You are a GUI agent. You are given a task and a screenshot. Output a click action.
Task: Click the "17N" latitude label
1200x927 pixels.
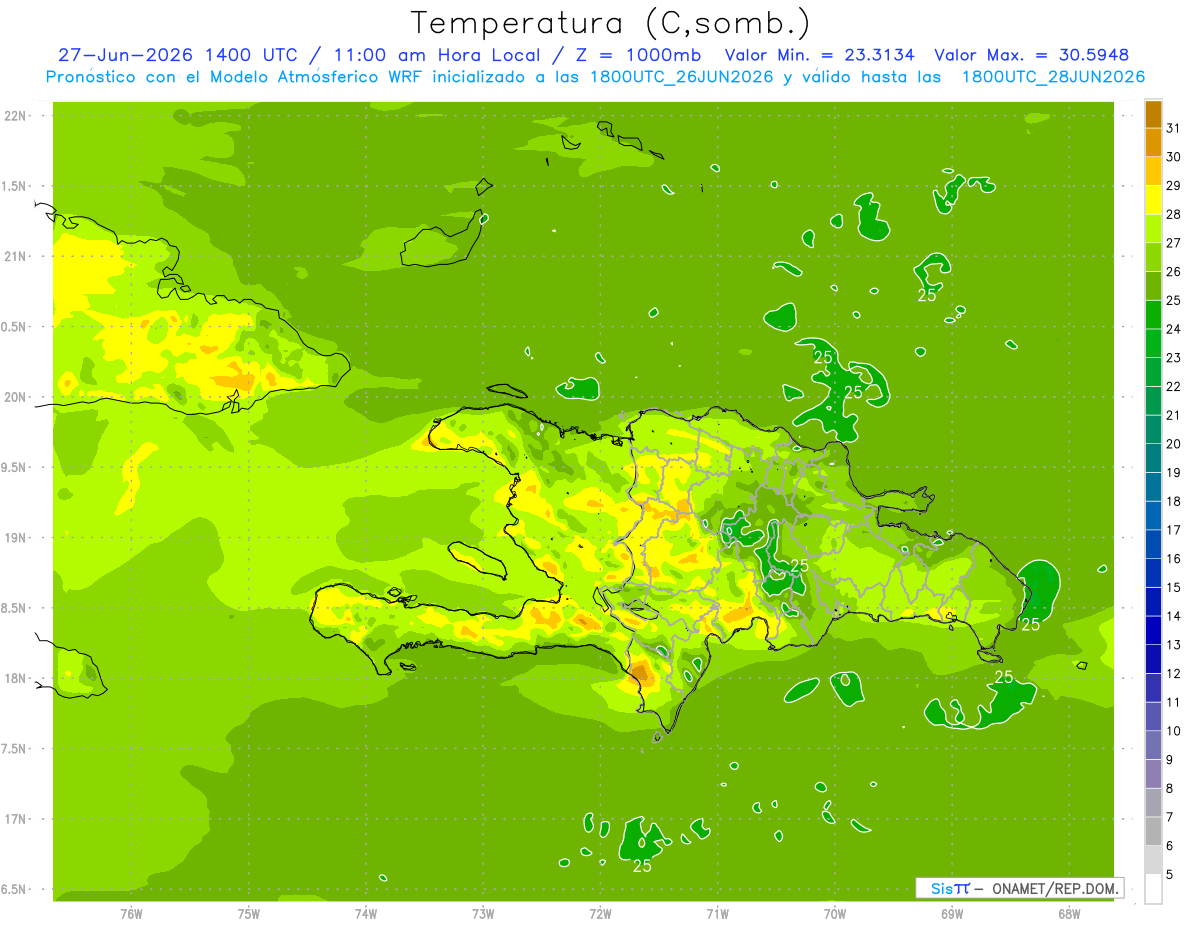[15, 819]
